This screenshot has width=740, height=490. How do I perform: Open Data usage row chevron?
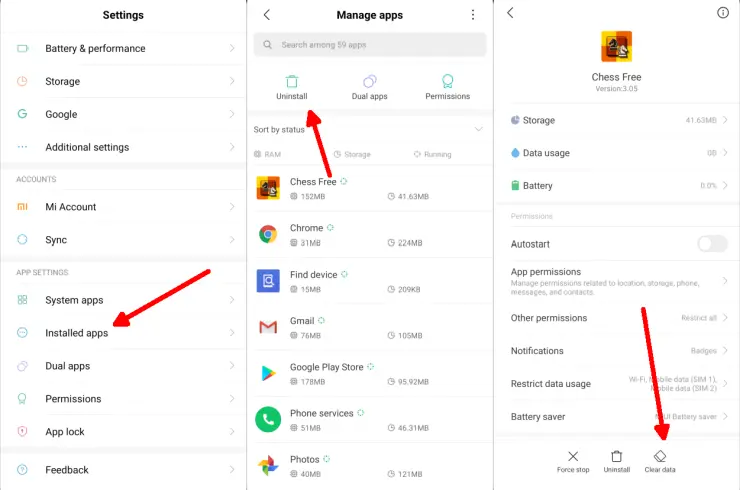coord(725,152)
